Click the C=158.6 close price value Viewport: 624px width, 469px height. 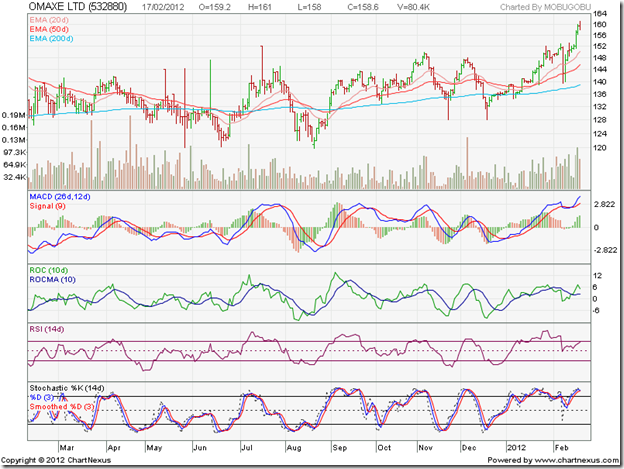pyautogui.click(x=363, y=7)
